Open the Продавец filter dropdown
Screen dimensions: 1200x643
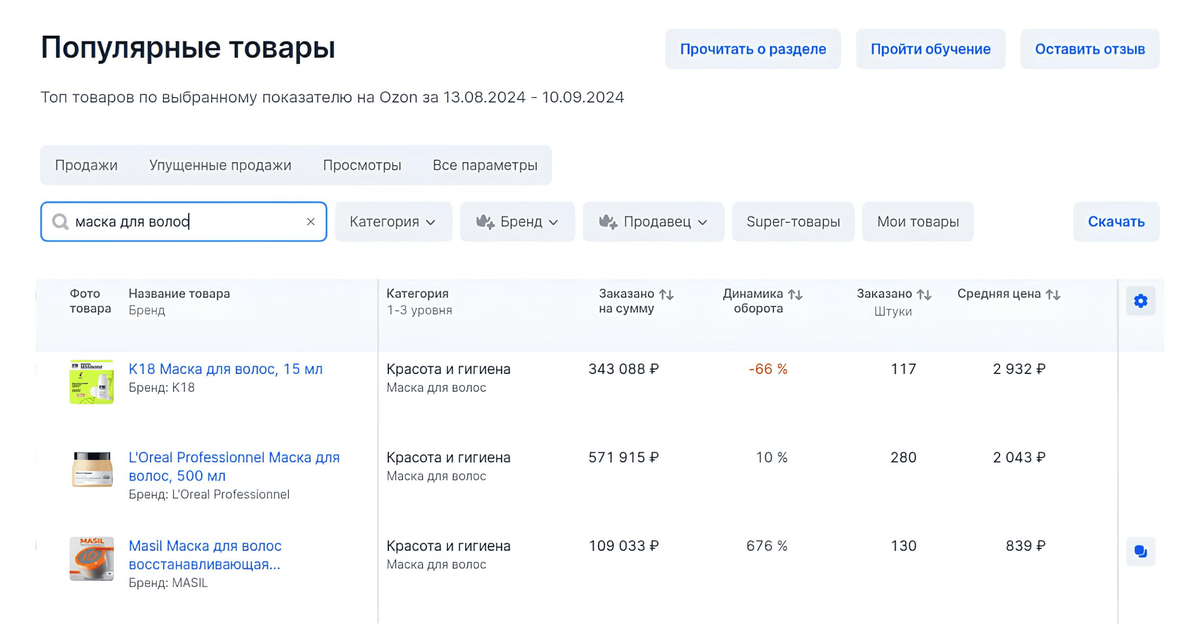click(x=653, y=222)
